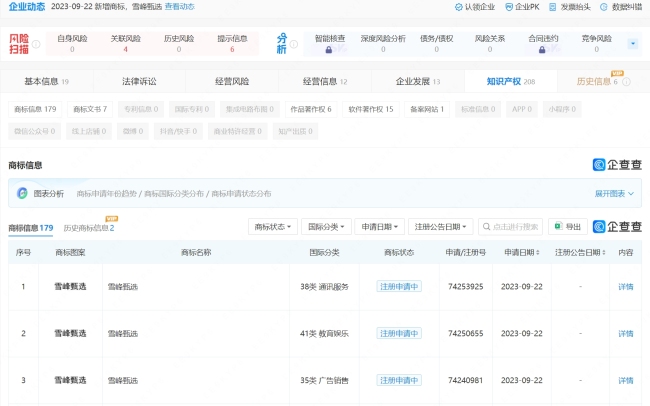Click the Excel 导出 export icon
This screenshot has height=406, width=650.
click(558, 227)
